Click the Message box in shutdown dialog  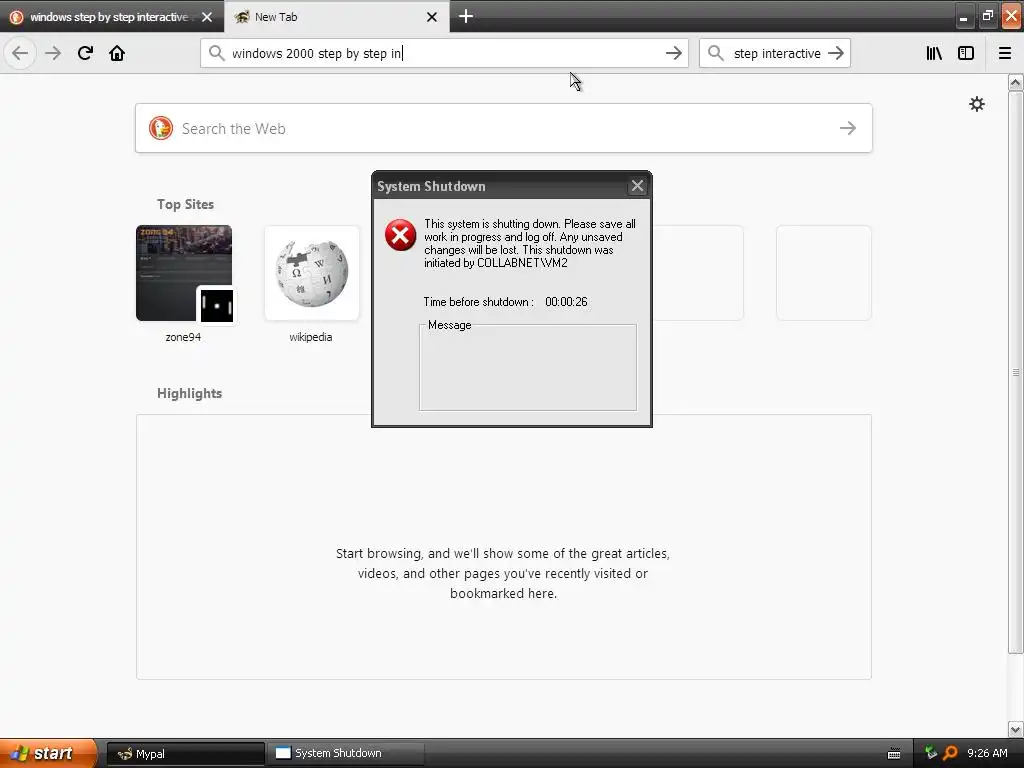click(528, 368)
